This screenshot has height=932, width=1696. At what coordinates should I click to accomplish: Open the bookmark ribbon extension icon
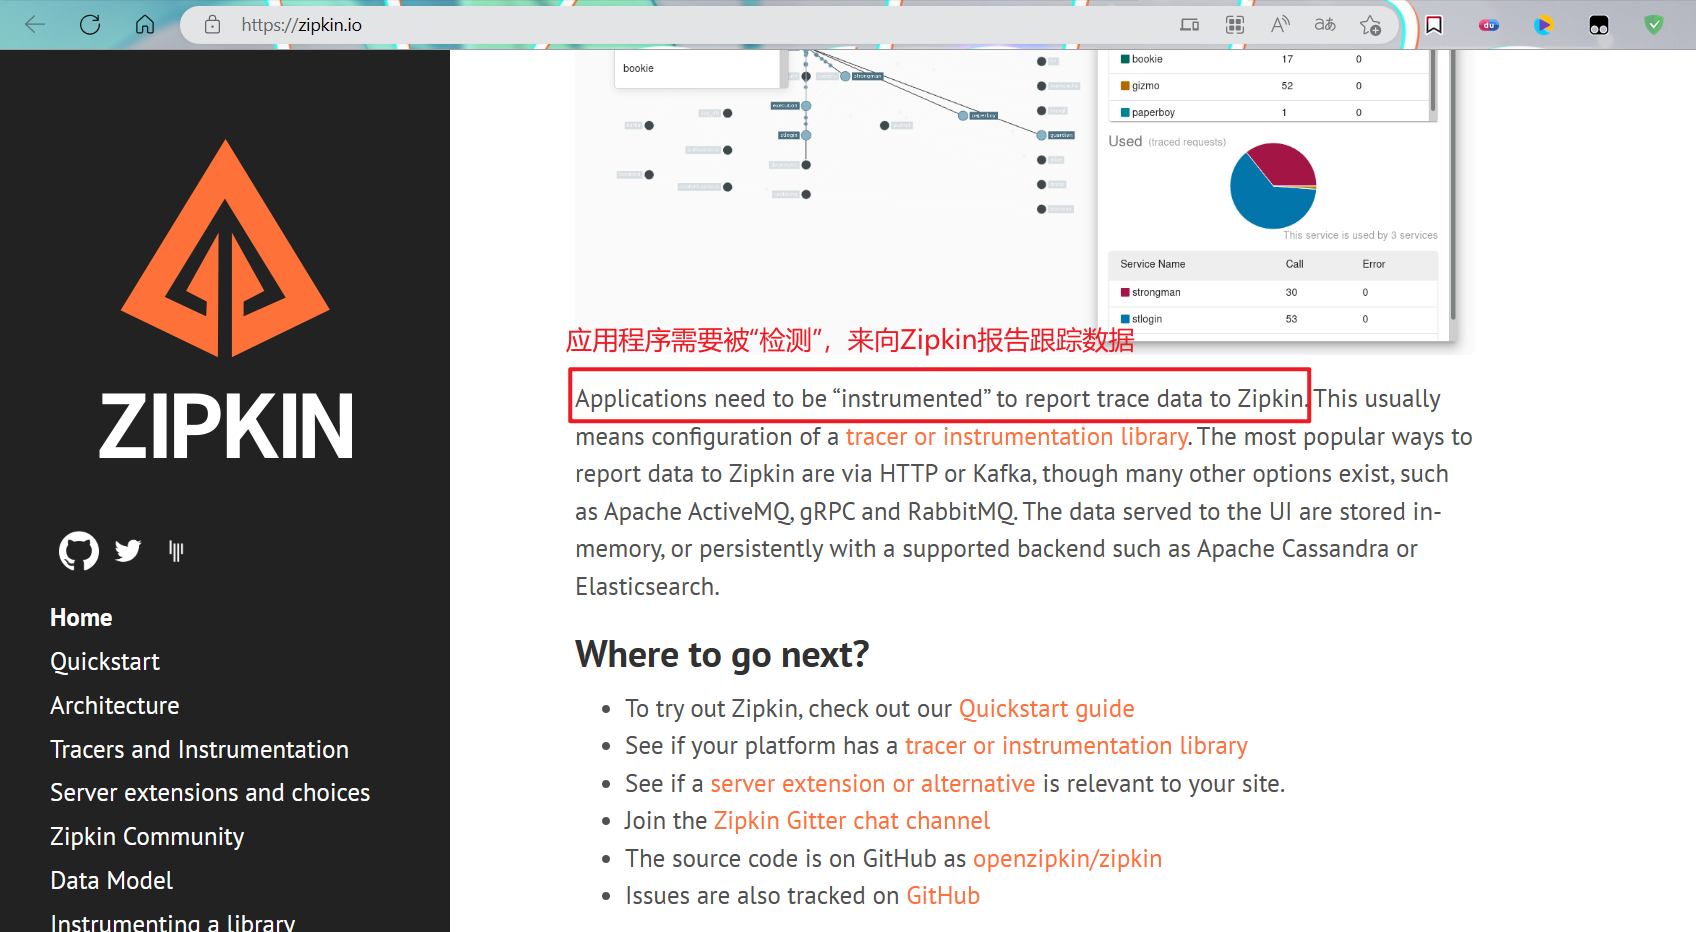(x=1434, y=24)
